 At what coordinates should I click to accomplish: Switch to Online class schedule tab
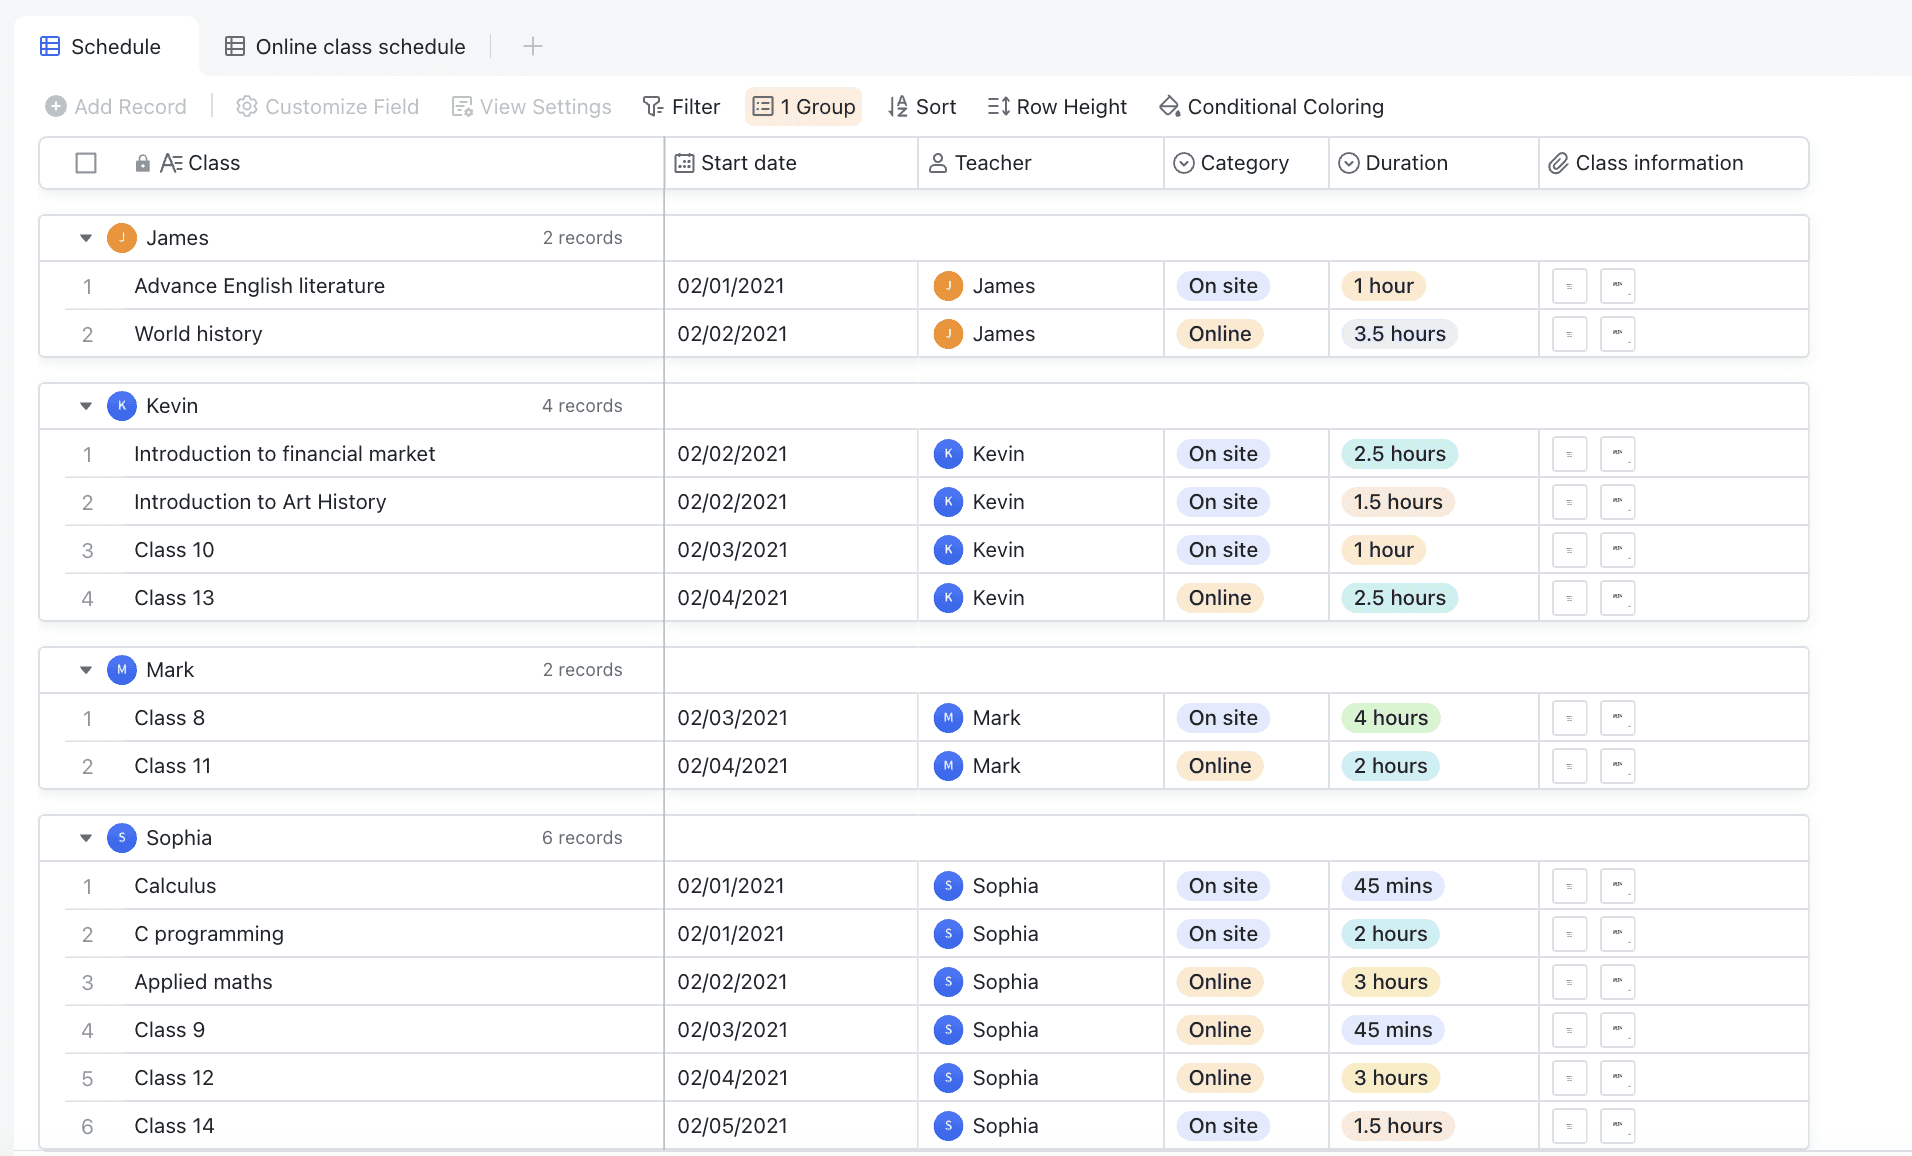345,46
